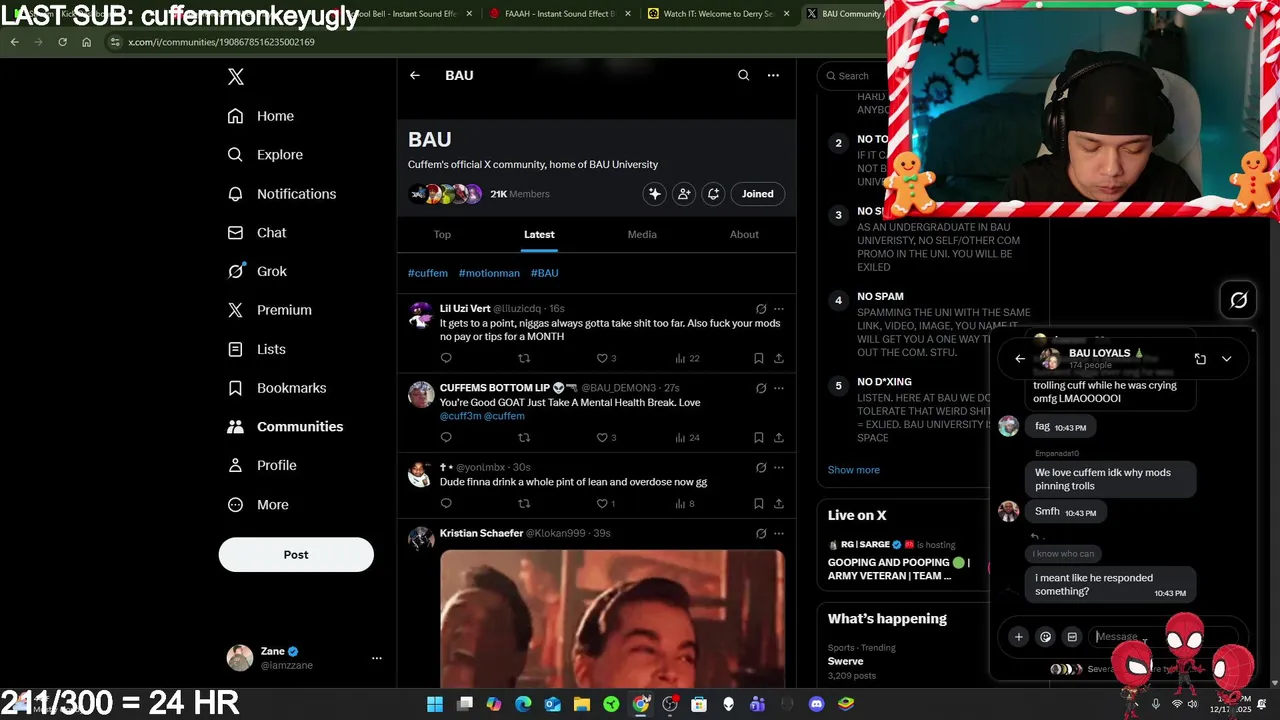
Task: Share the @yonlmbx post
Action: 779,503
